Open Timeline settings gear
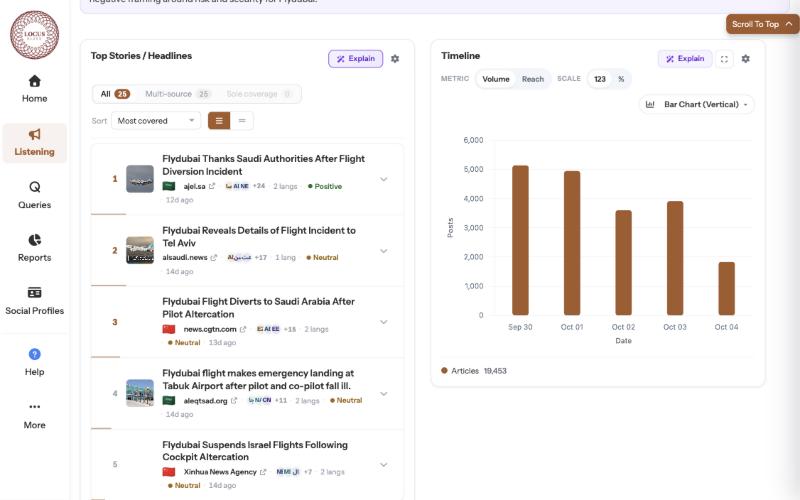800x500 pixels. [745, 59]
